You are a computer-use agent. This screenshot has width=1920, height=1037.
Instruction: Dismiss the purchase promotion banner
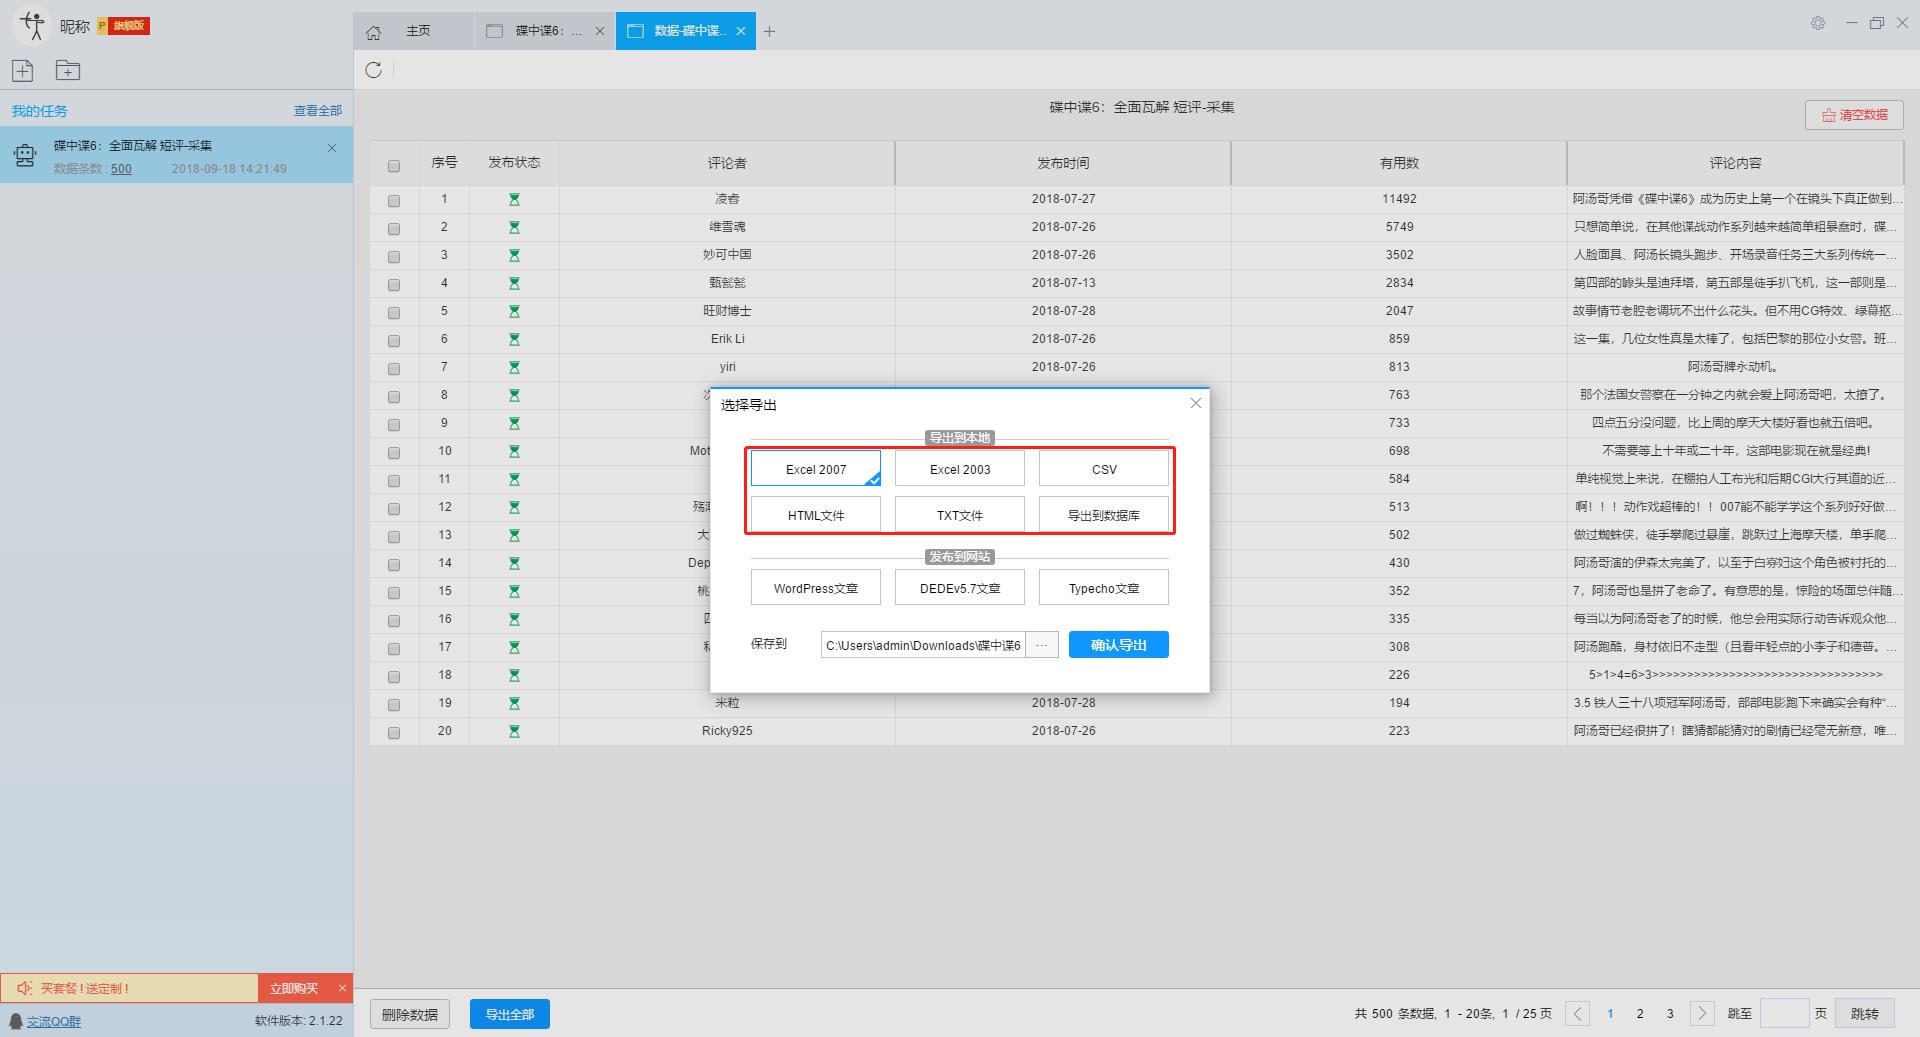point(342,988)
